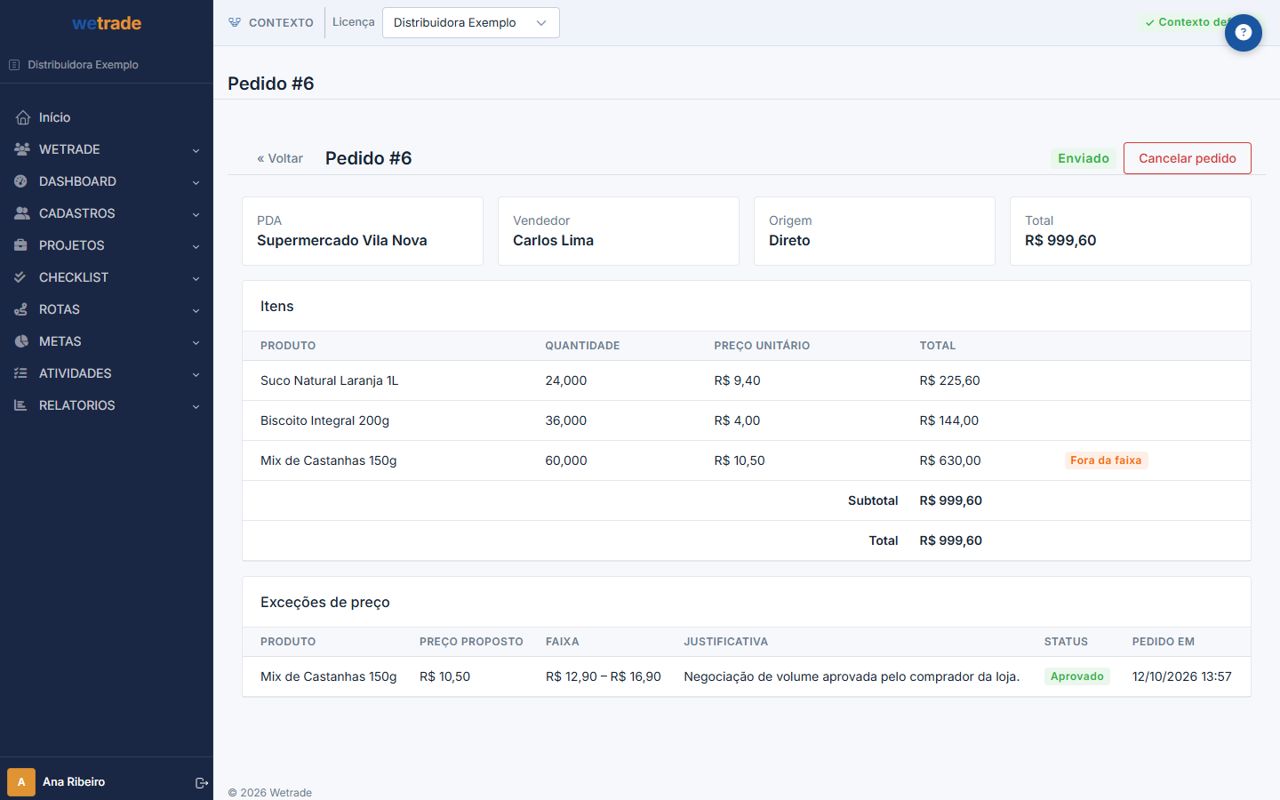Click the ROTAS route icon
This screenshot has width=1280, height=800.
point(22,310)
